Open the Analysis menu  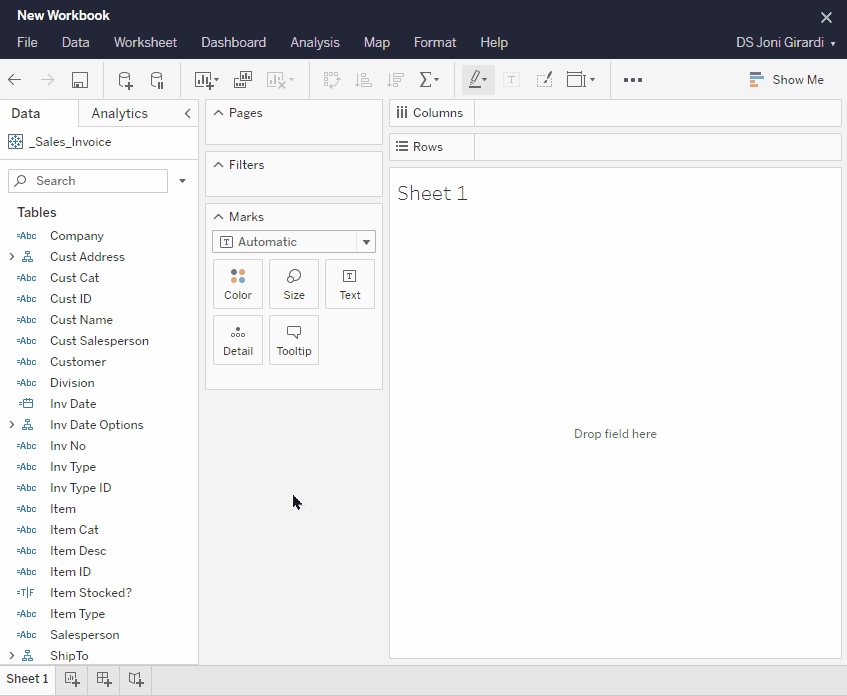tap(315, 43)
